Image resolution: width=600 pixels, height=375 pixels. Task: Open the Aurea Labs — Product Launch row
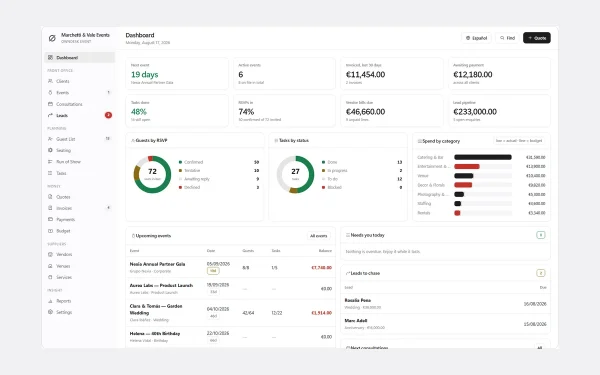point(230,289)
